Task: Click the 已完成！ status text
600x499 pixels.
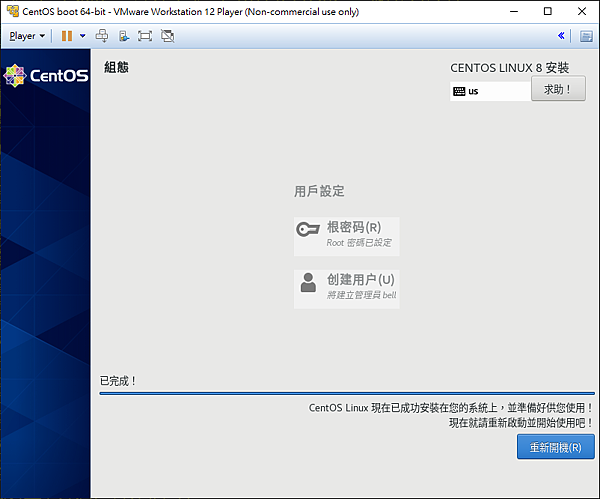Action: tap(118, 381)
